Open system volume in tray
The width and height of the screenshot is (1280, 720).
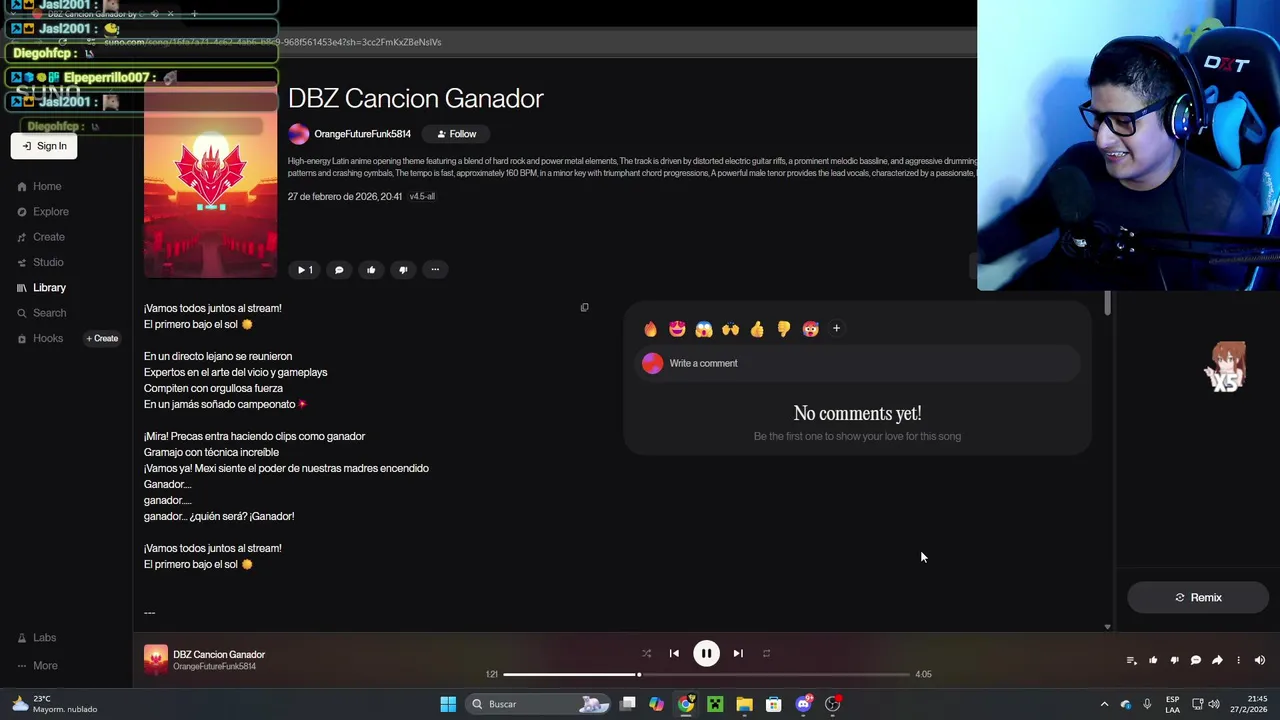[x=1214, y=704]
